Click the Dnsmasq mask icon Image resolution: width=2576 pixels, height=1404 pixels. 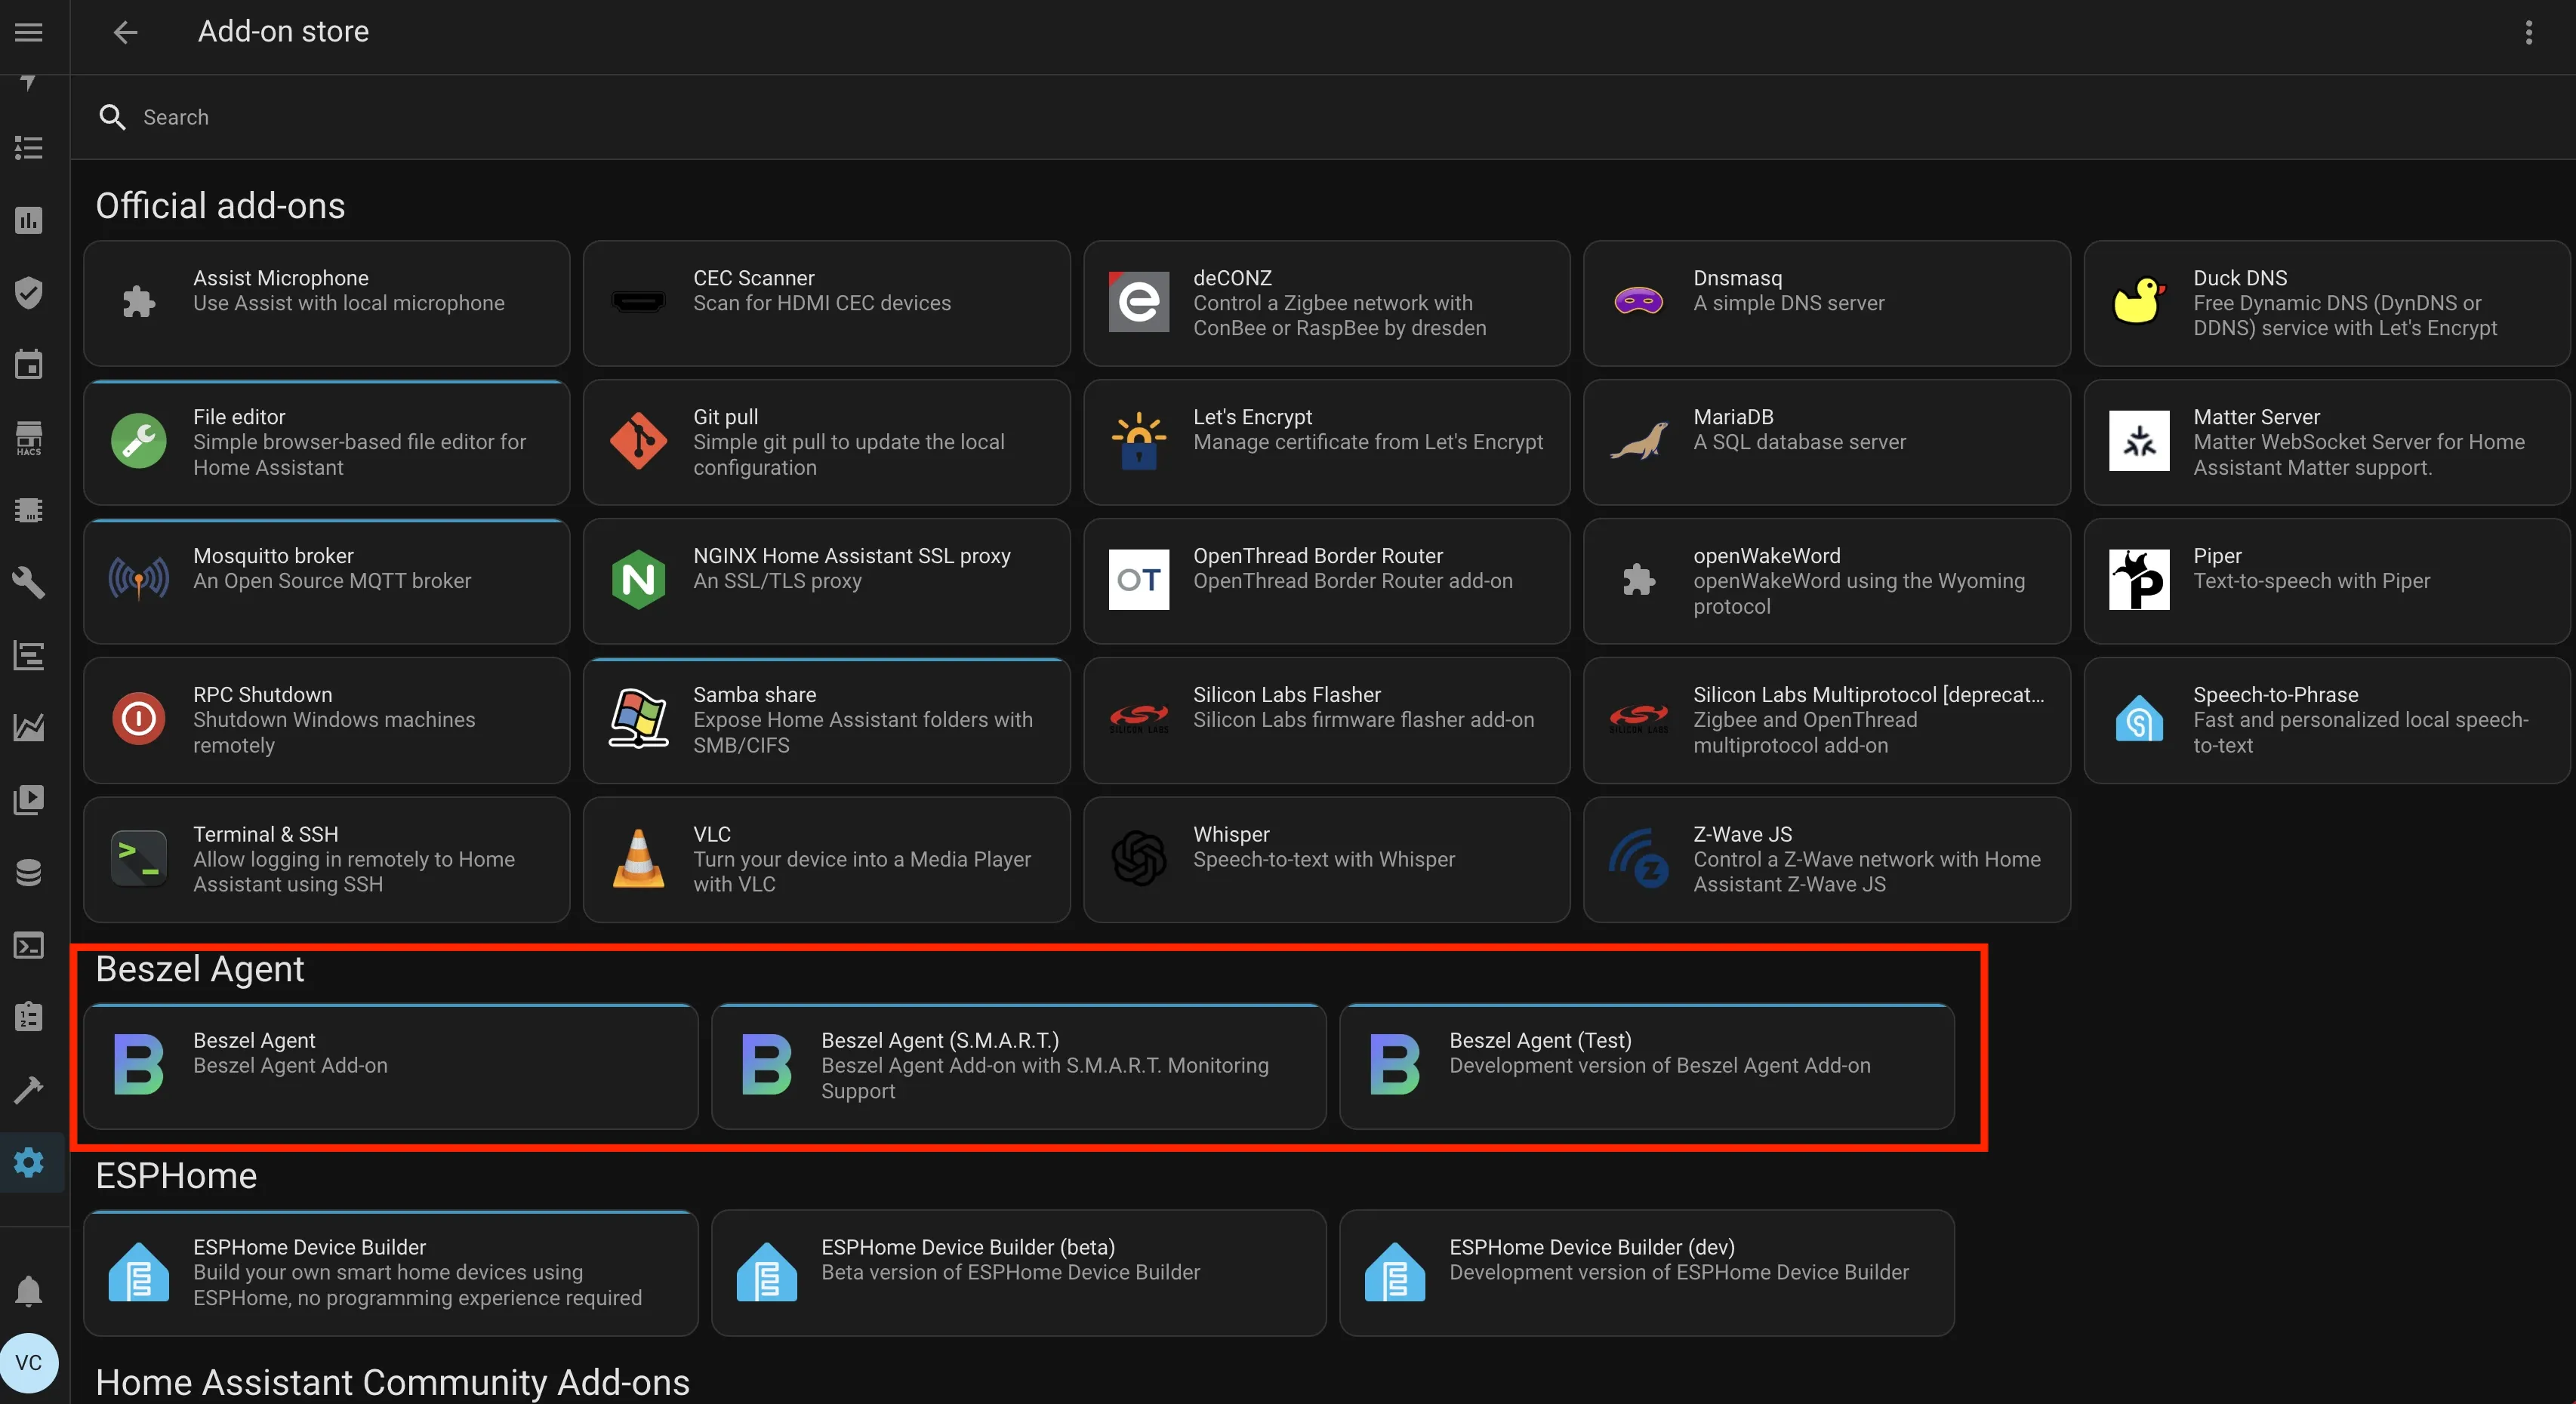click(1639, 301)
